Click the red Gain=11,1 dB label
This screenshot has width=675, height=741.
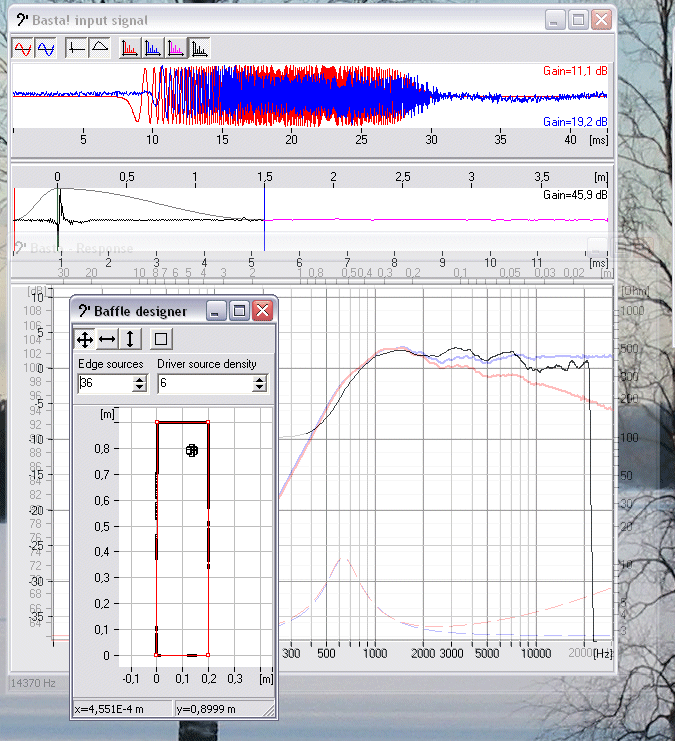(575, 71)
